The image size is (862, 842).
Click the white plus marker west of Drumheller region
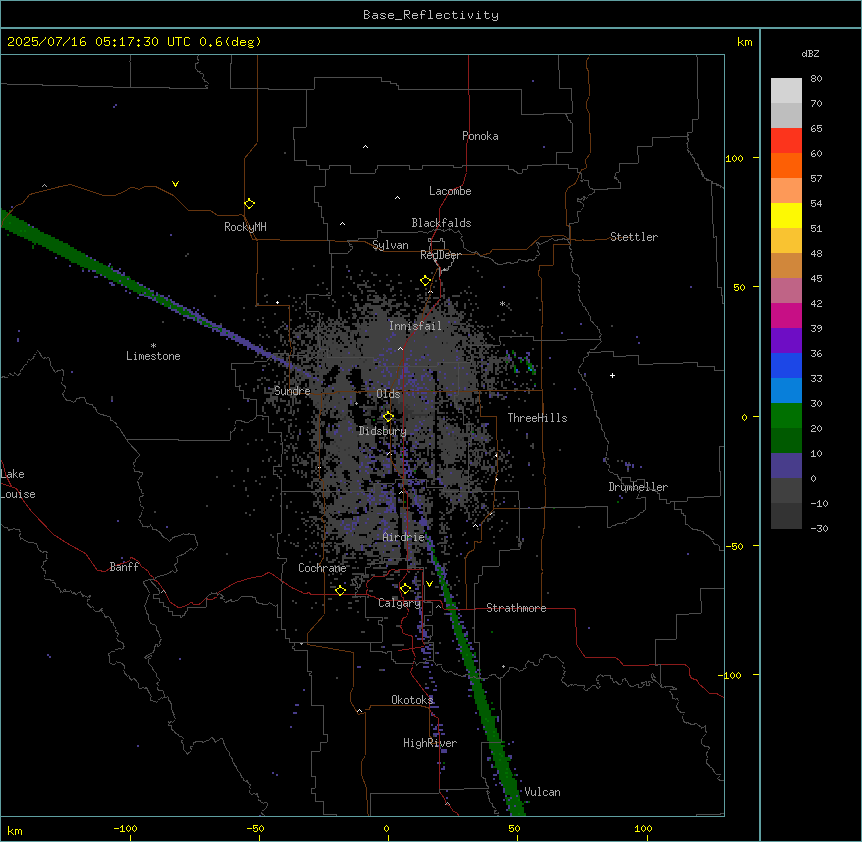click(x=612, y=375)
